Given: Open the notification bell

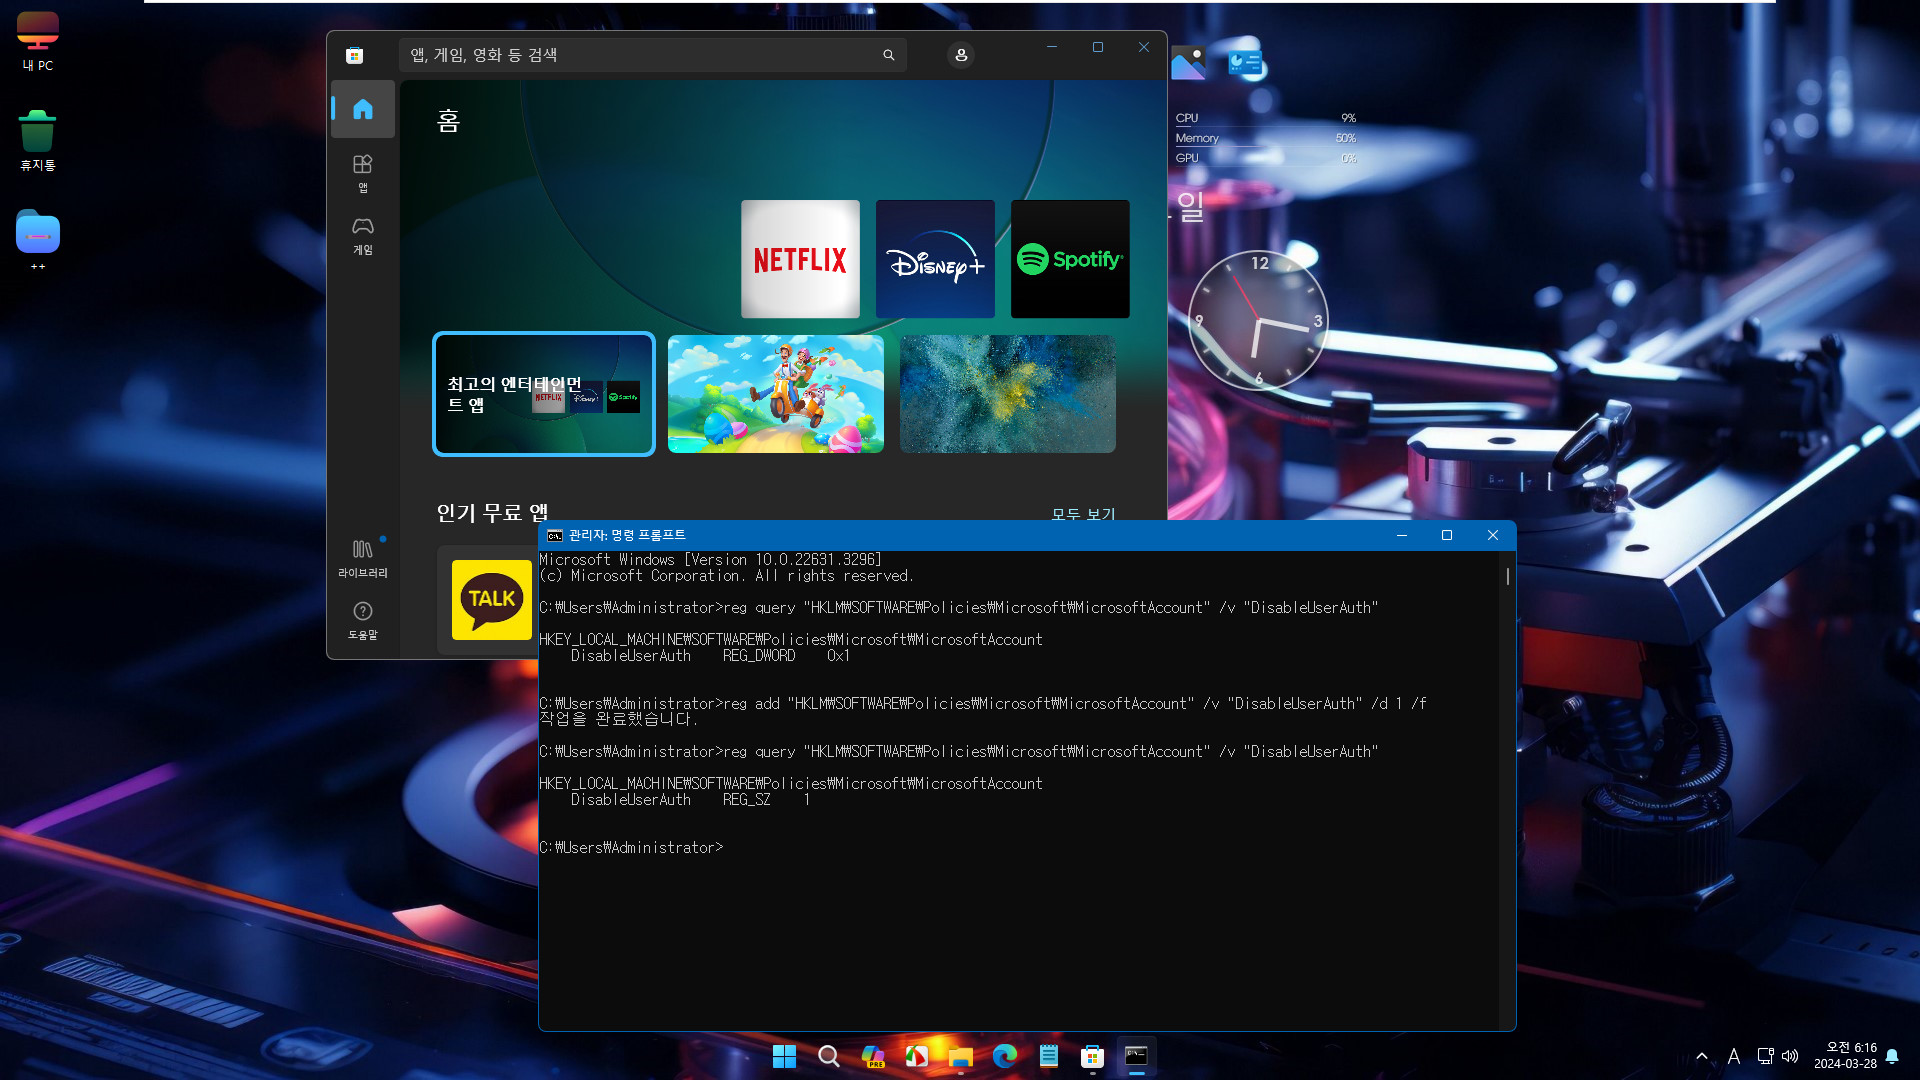Looking at the screenshot, I should pyautogui.click(x=1892, y=1056).
